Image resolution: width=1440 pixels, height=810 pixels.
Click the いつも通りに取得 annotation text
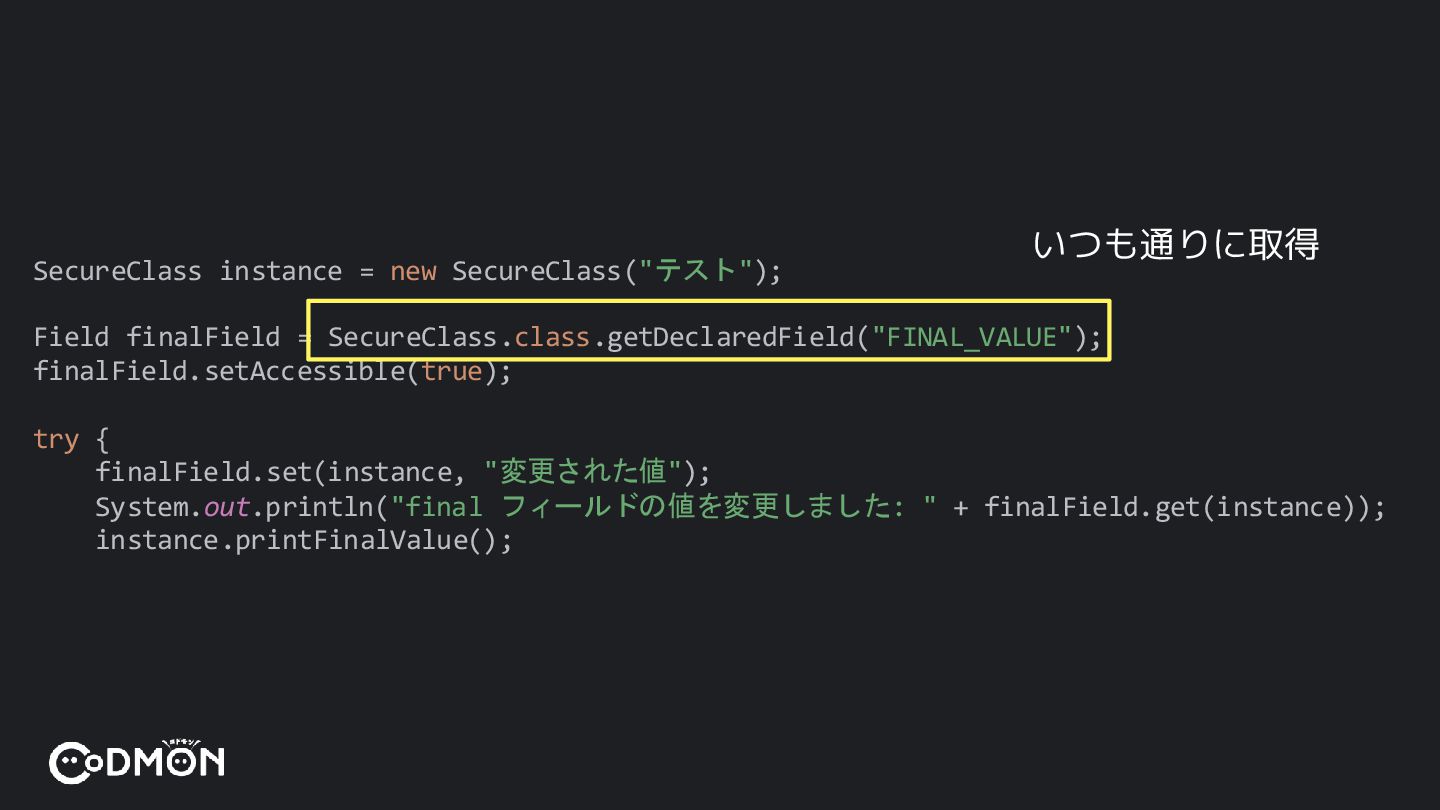point(1176,244)
